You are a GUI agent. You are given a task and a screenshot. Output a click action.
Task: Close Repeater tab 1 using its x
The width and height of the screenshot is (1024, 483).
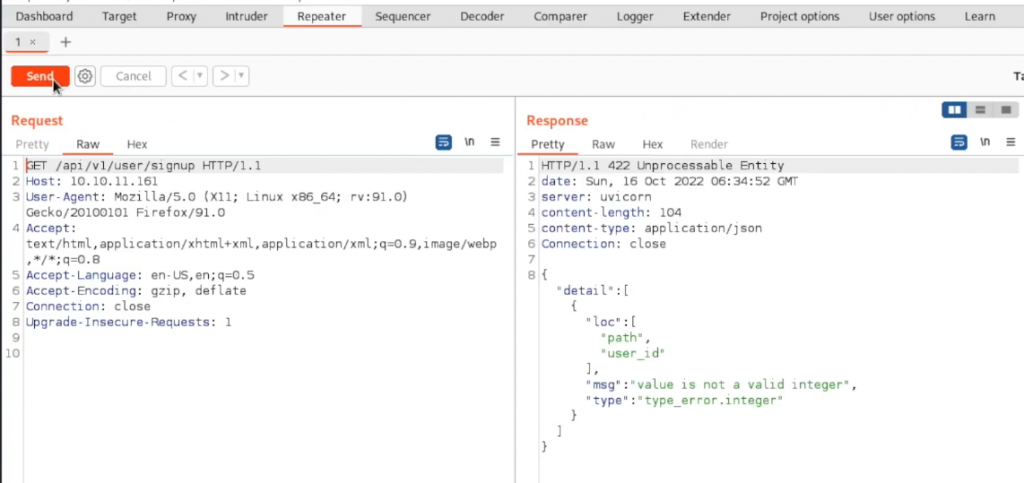[33, 42]
